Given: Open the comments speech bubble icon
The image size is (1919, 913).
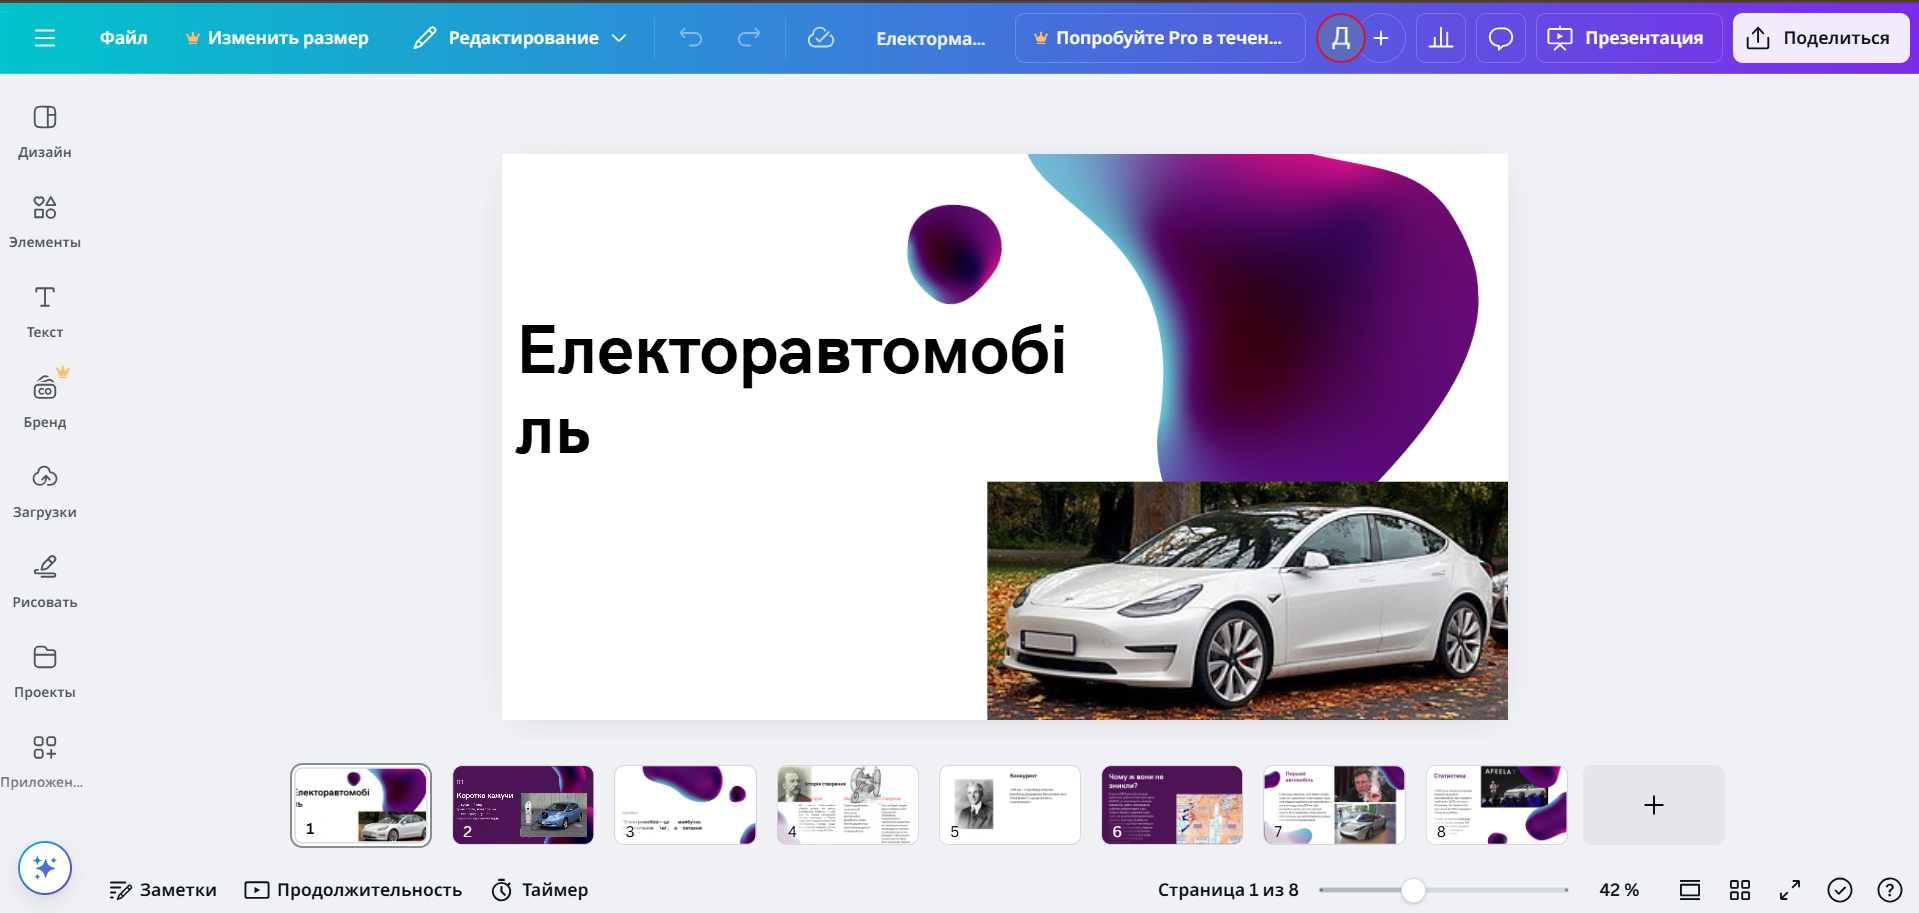Looking at the screenshot, I should pyautogui.click(x=1501, y=38).
